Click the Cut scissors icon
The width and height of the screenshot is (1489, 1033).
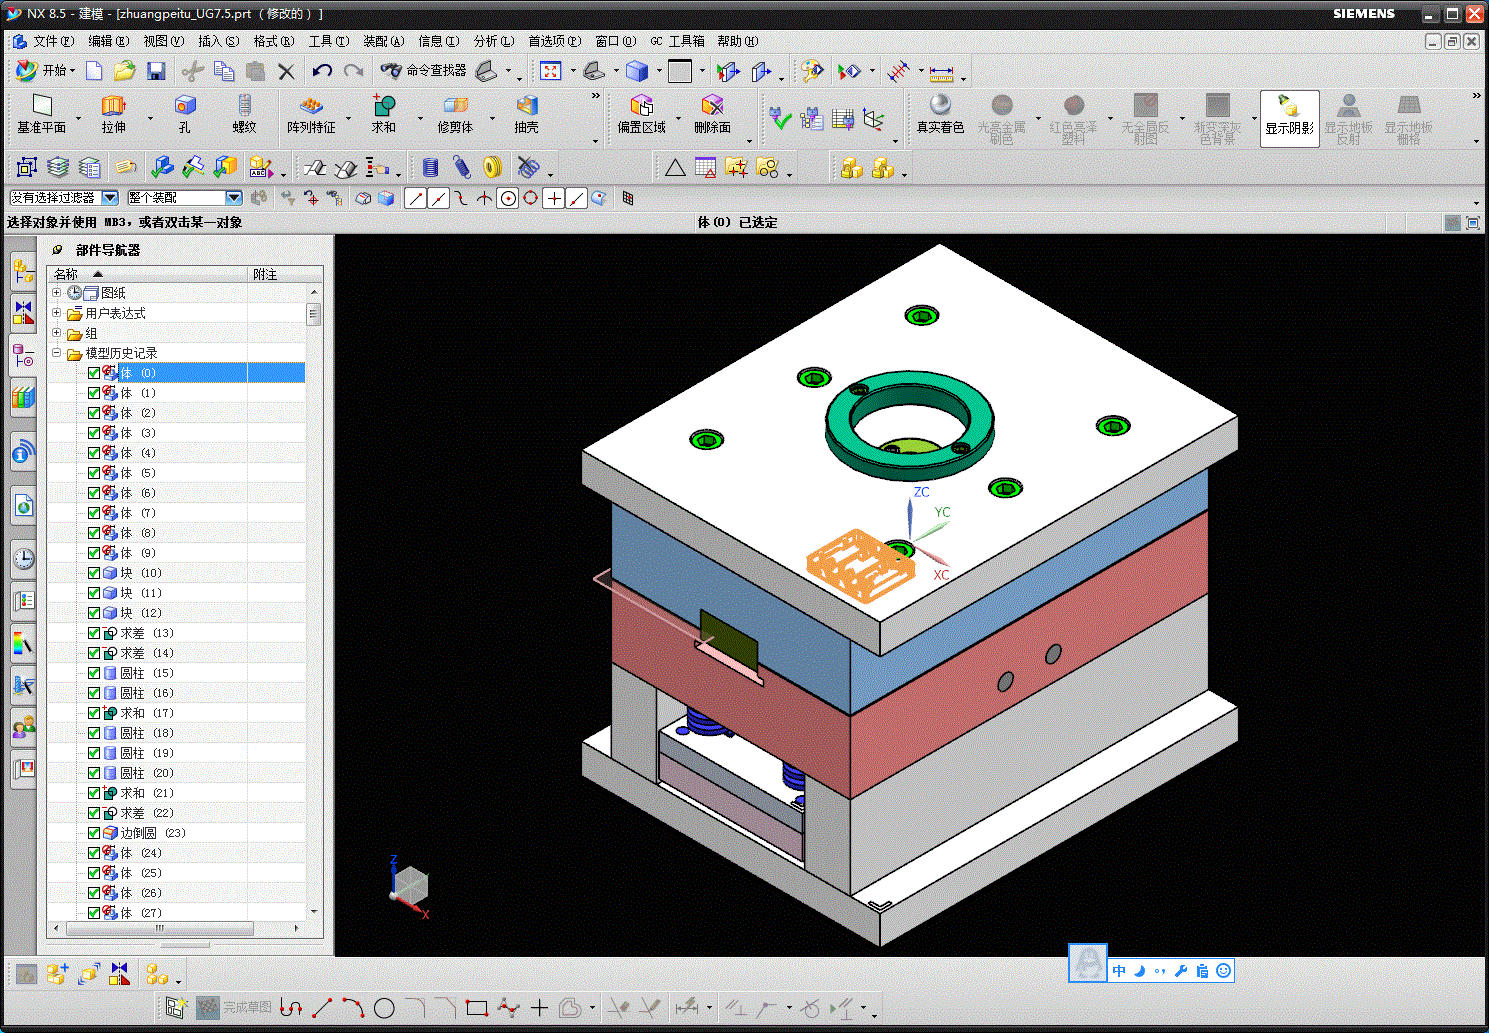[193, 70]
